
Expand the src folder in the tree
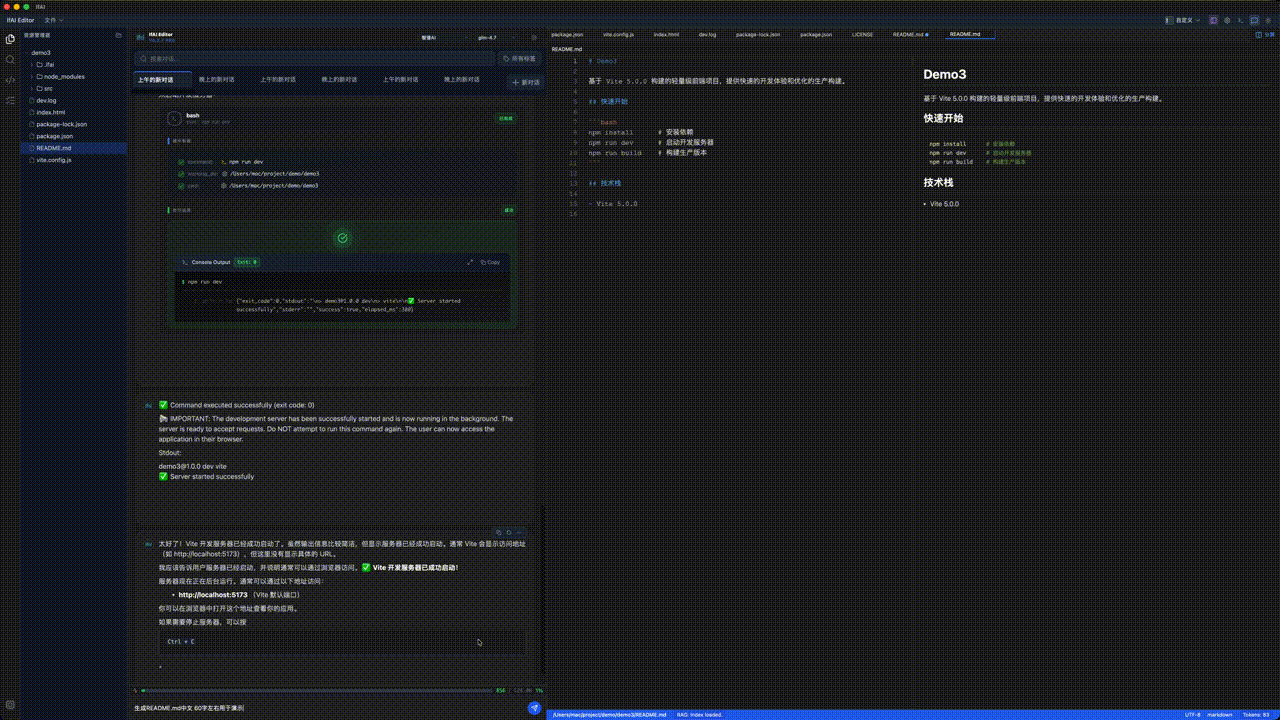[x=48, y=88]
